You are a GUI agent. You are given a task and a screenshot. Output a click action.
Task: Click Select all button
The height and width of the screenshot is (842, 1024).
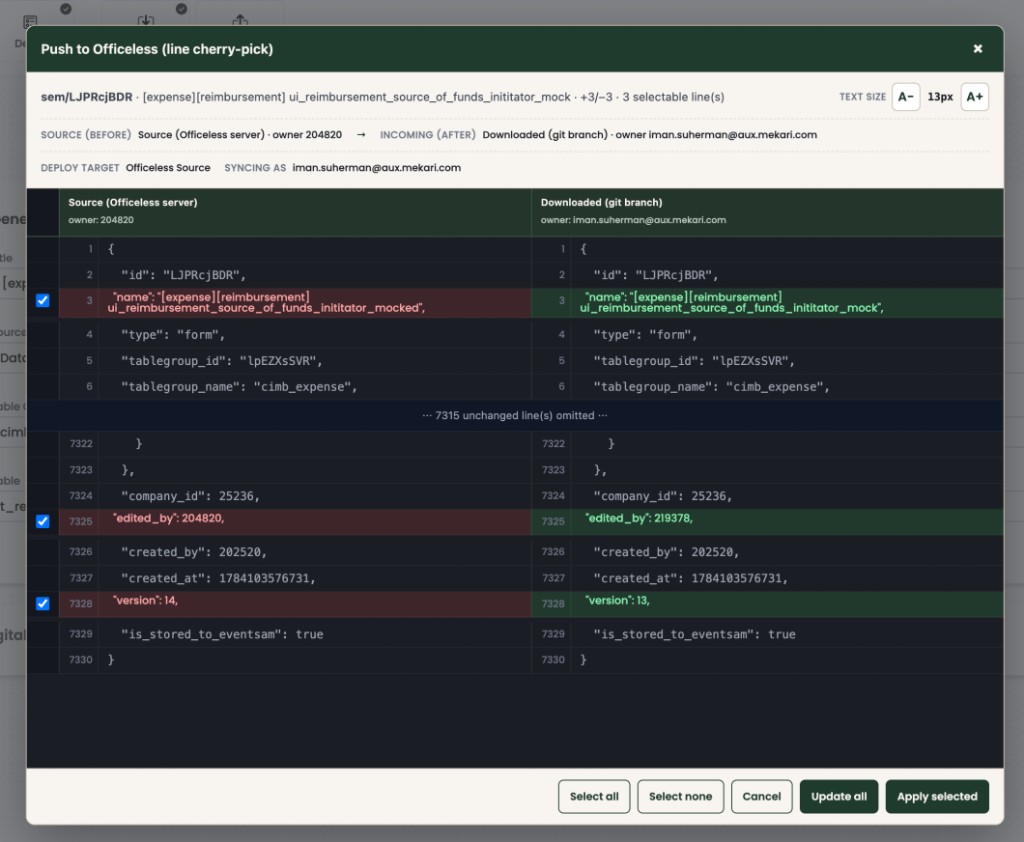(x=594, y=796)
